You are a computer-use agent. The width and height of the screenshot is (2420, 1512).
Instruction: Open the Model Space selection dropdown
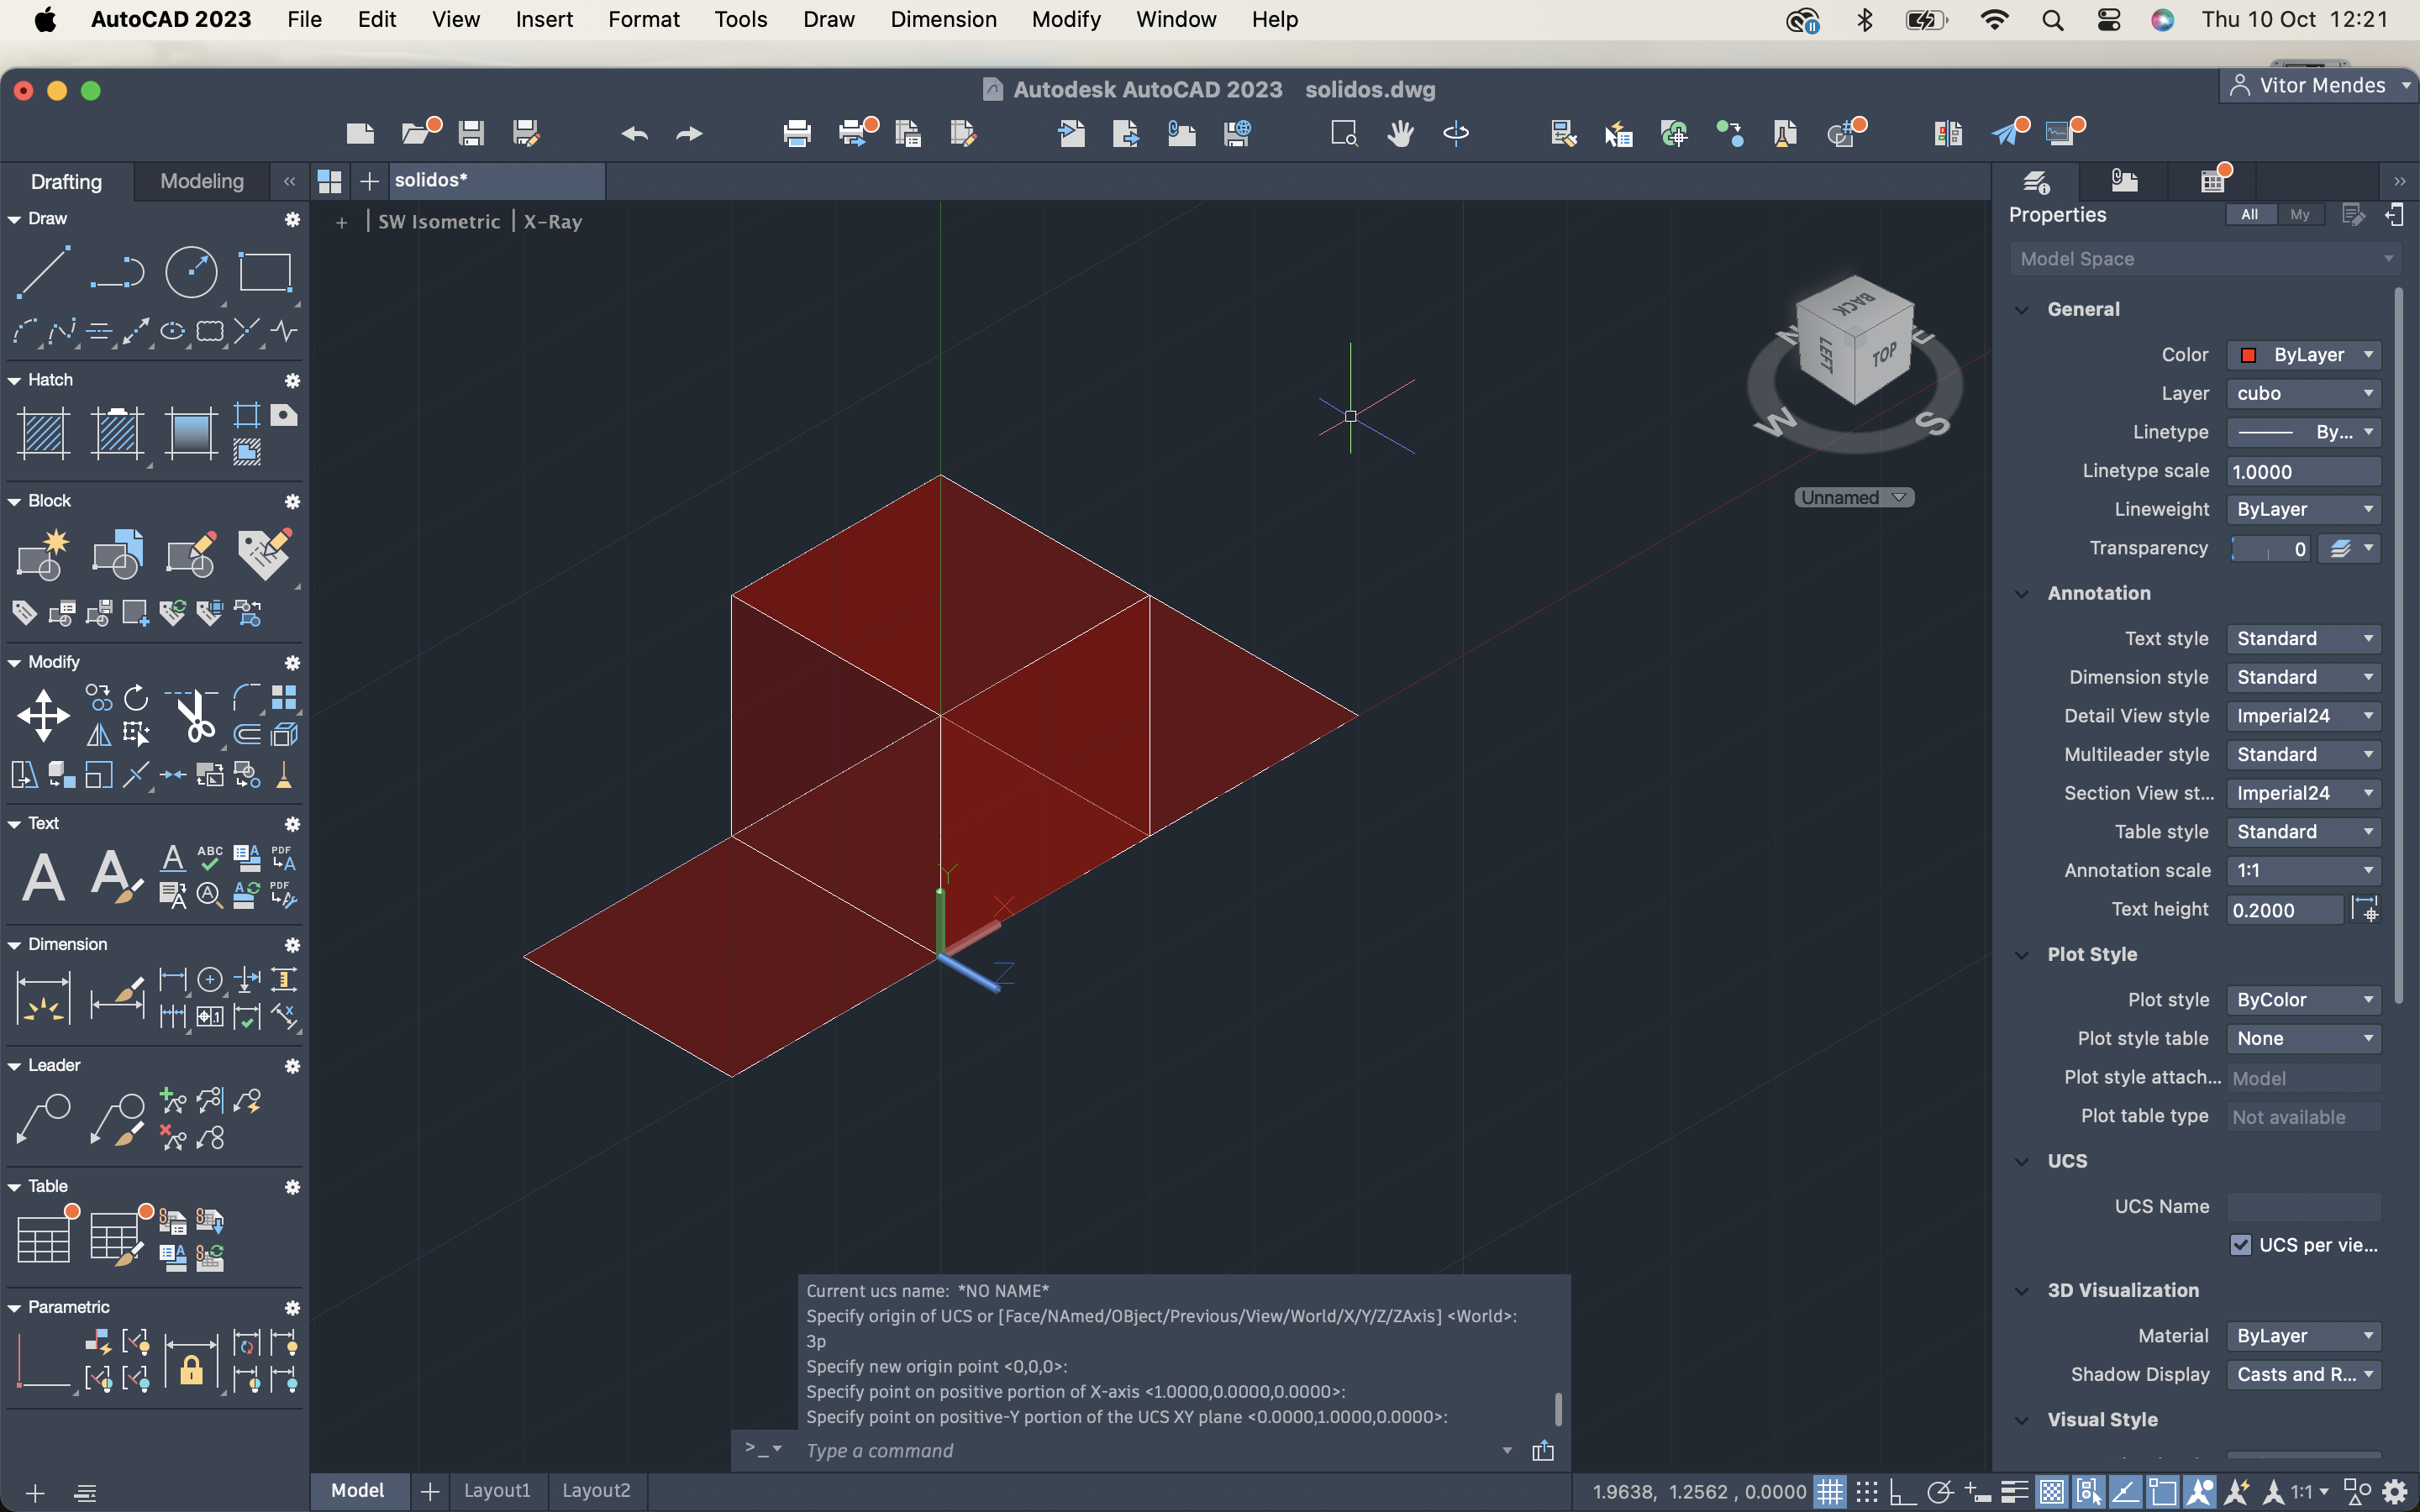[2205, 259]
